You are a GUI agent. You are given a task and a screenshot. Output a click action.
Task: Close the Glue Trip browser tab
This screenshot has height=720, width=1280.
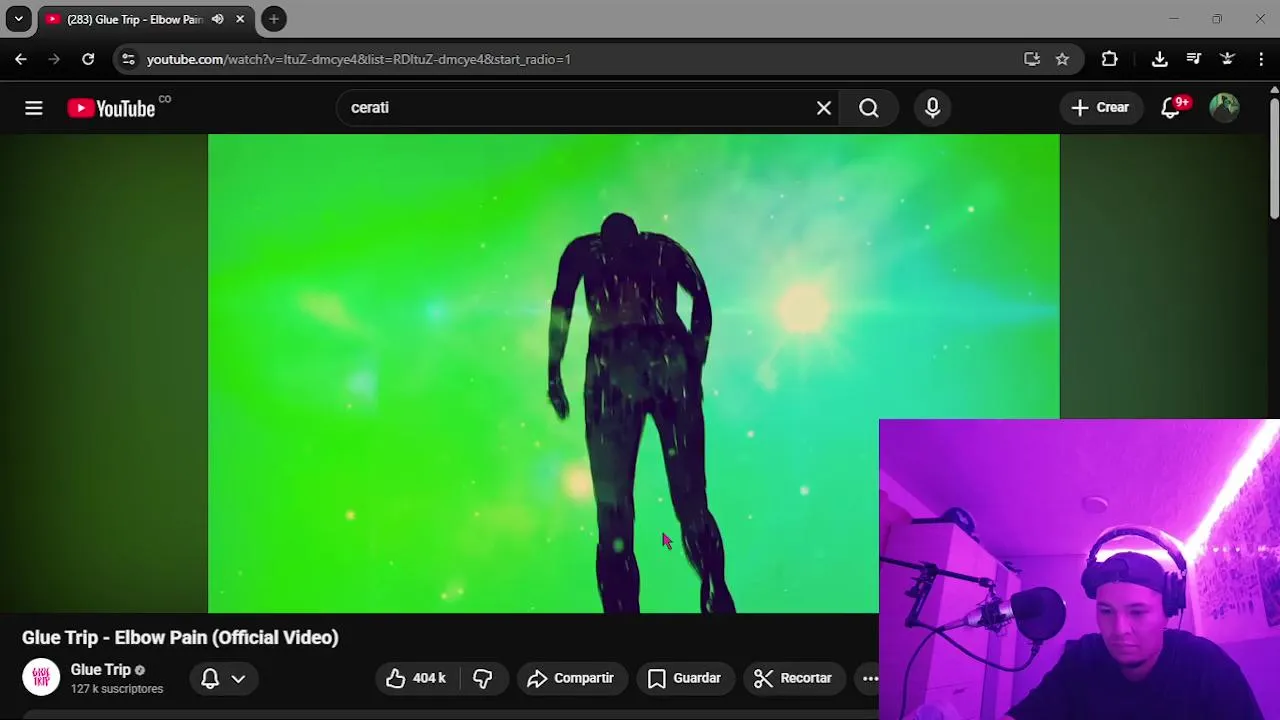(240, 19)
